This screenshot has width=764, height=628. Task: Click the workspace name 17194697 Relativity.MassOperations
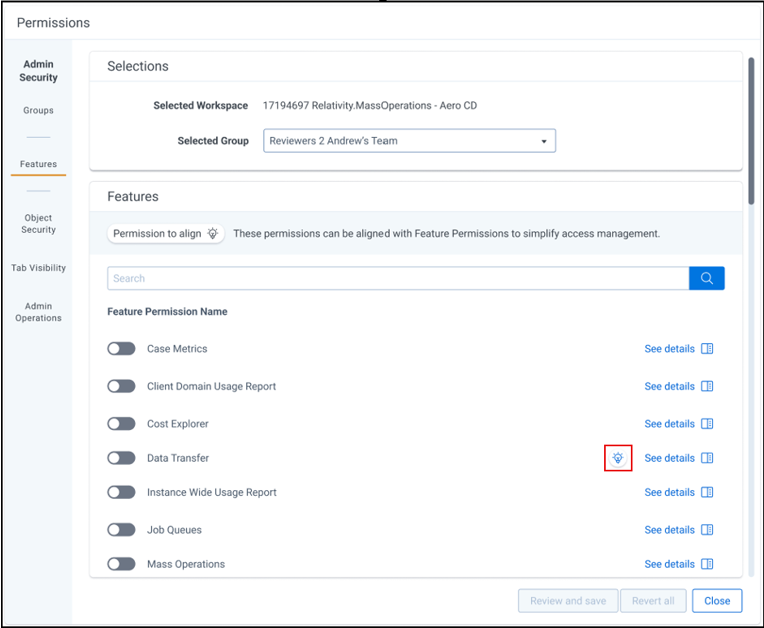pyautogui.click(x=370, y=106)
